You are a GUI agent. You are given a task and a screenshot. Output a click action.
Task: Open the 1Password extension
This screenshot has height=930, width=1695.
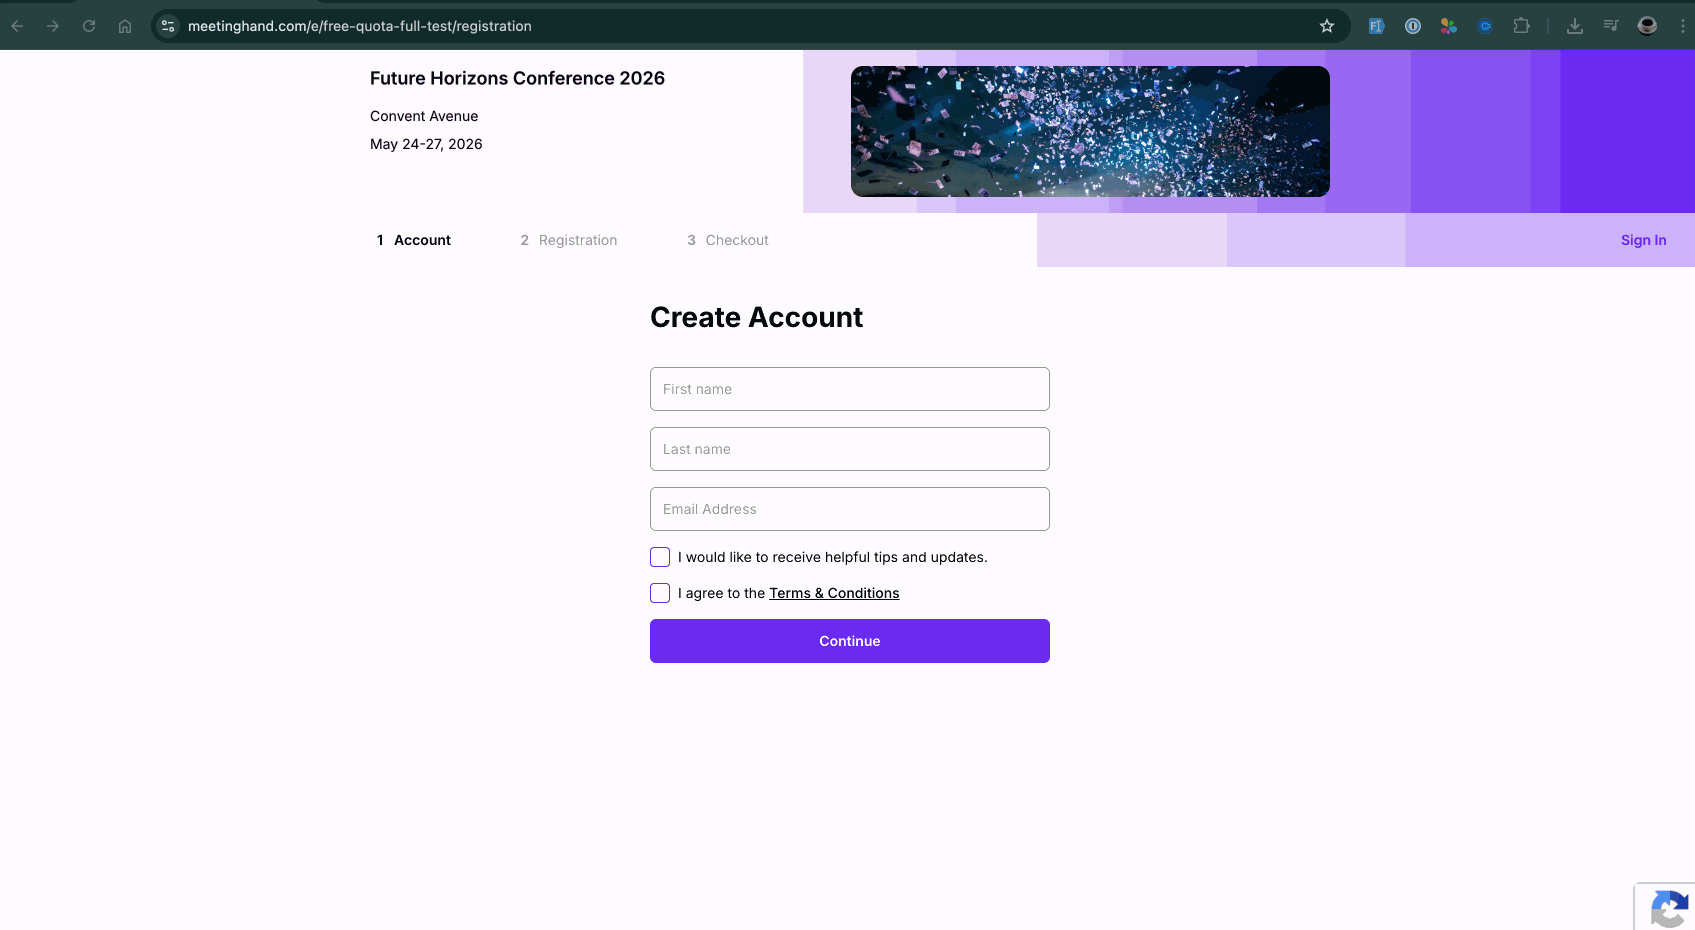[1413, 26]
